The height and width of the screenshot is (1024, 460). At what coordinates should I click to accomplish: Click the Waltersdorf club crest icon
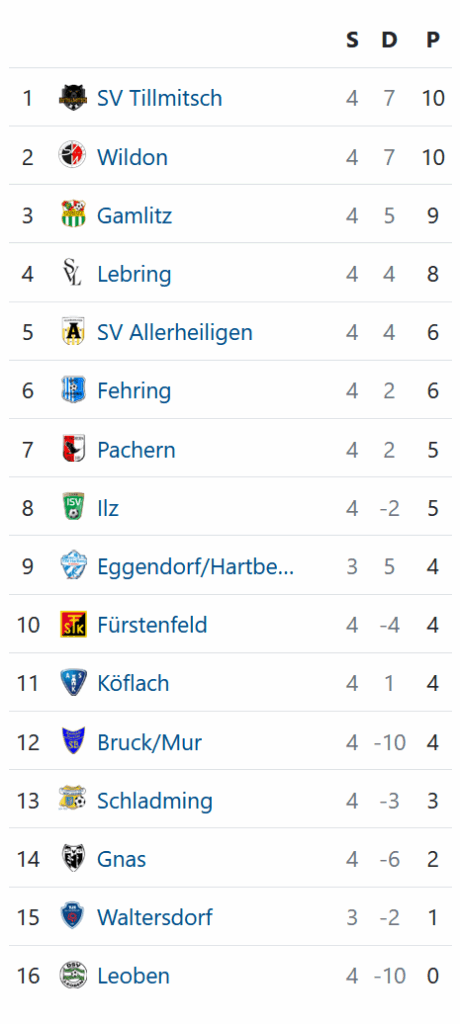72,918
